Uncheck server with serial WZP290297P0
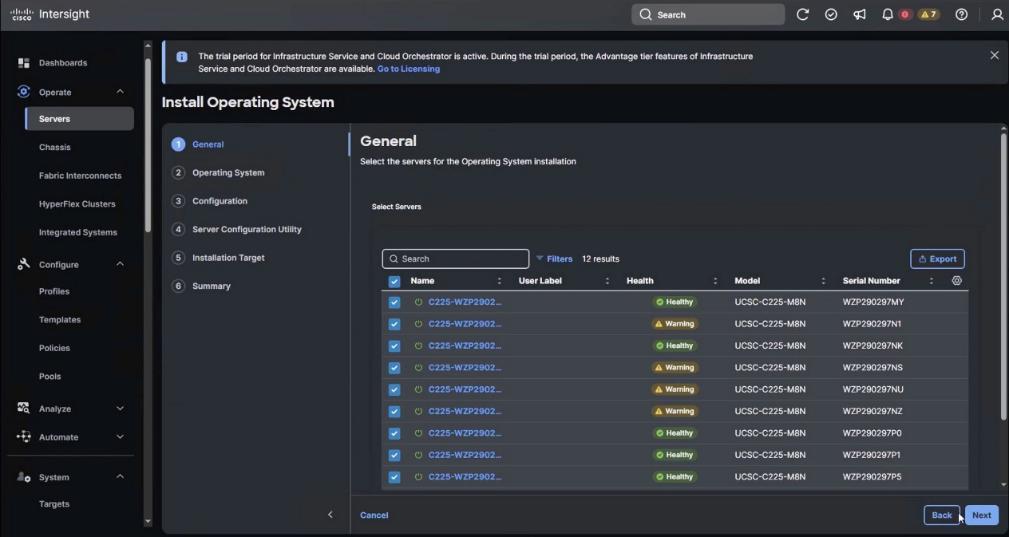The width and height of the screenshot is (1009, 537). coord(394,433)
